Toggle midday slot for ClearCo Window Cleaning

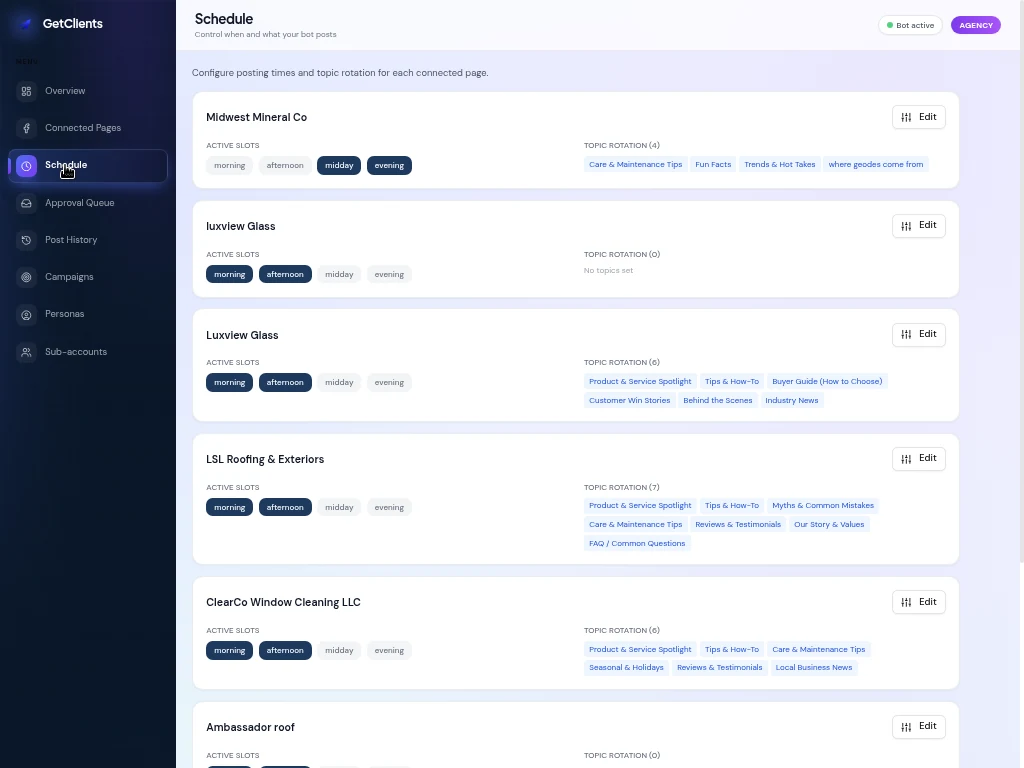pyautogui.click(x=339, y=650)
